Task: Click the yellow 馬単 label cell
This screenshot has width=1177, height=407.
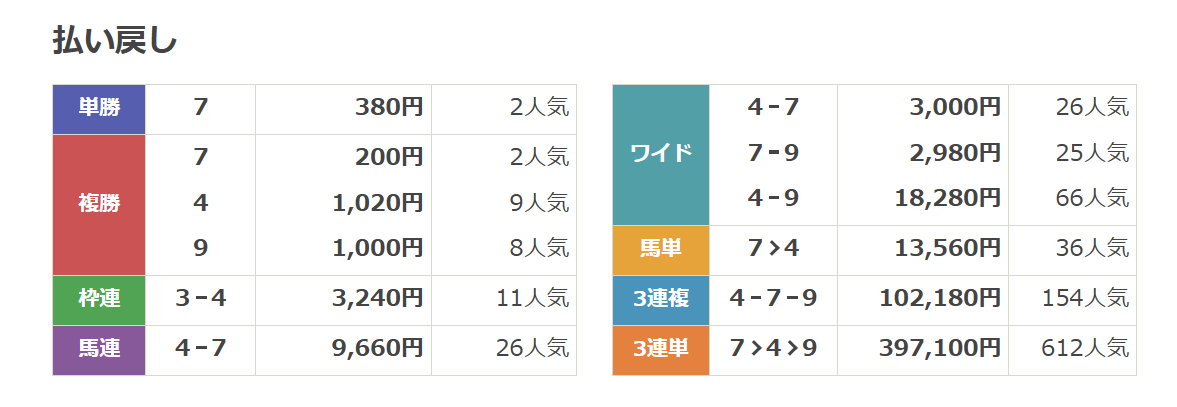Action: coord(661,249)
